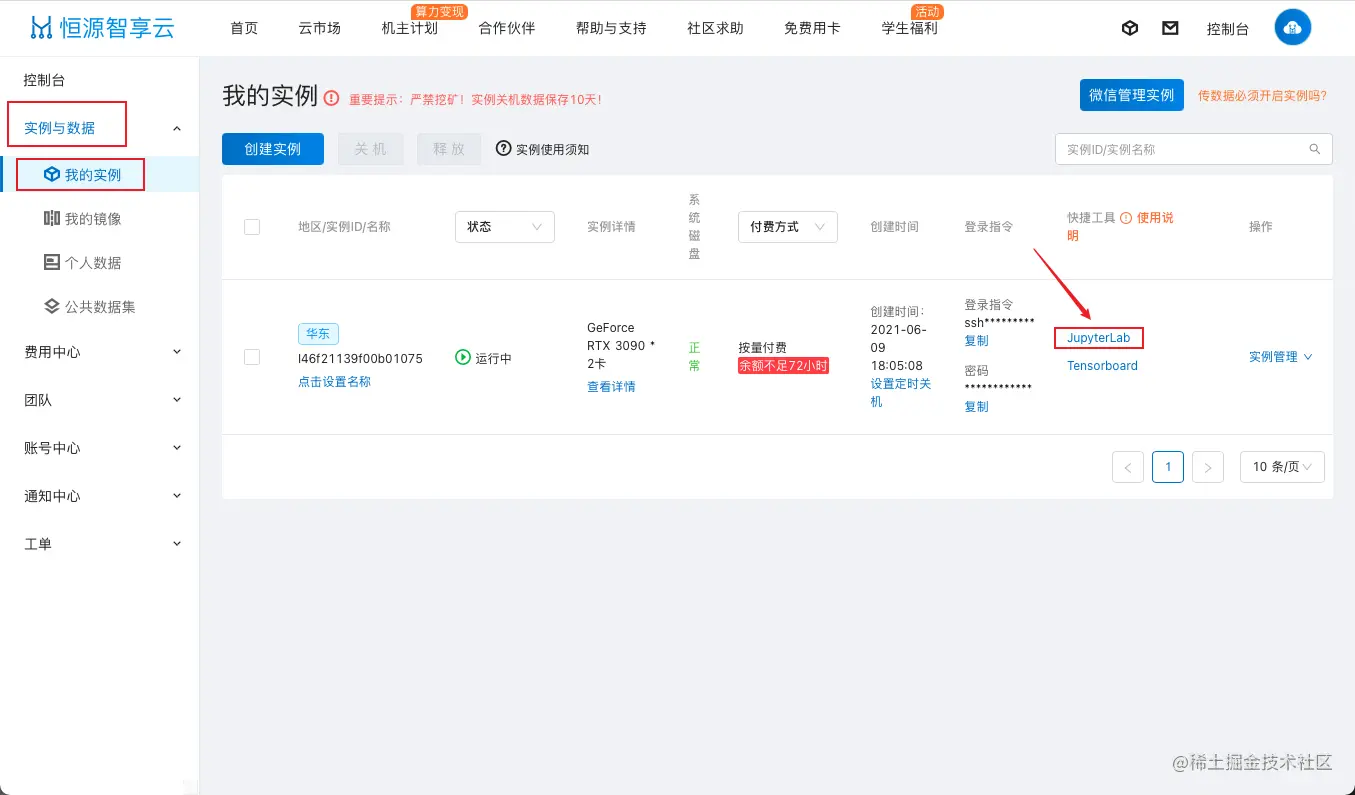Expand the 账号中心 sidebar section

point(100,448)
